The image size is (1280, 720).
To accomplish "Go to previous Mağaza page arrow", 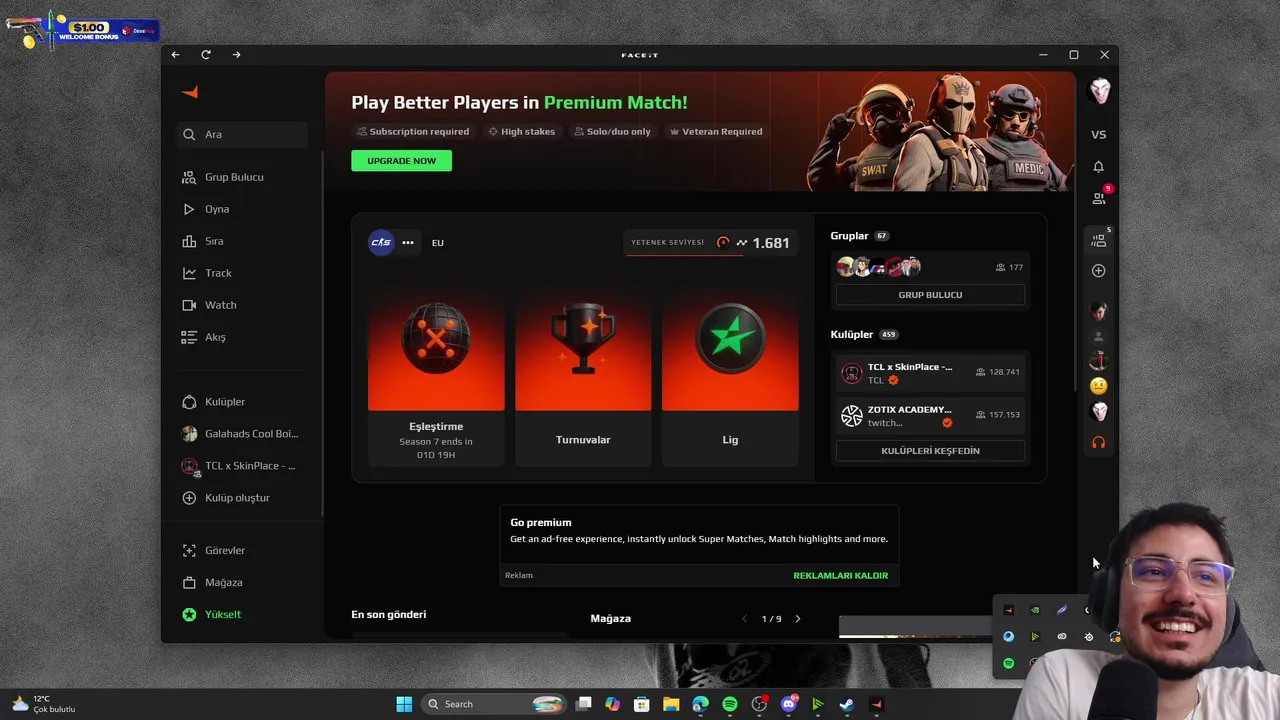I will pyautogui.click(x=744, y=619).
